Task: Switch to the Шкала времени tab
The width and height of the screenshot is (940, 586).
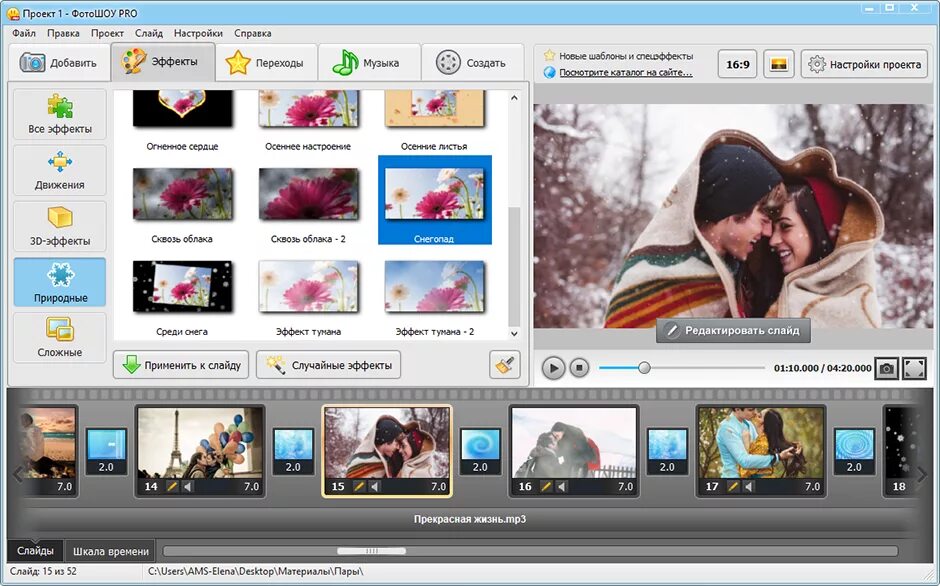Action: pos(110,551)
